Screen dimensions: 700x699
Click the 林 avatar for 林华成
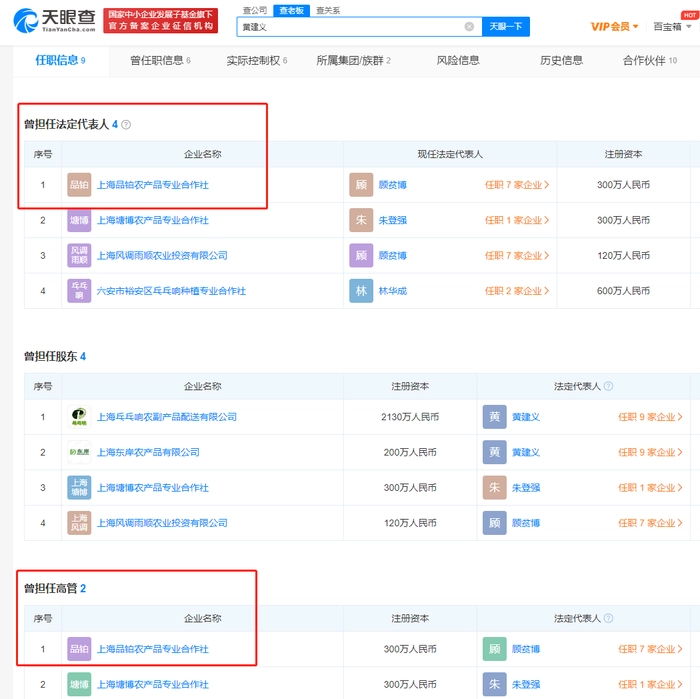coord(361,291)
